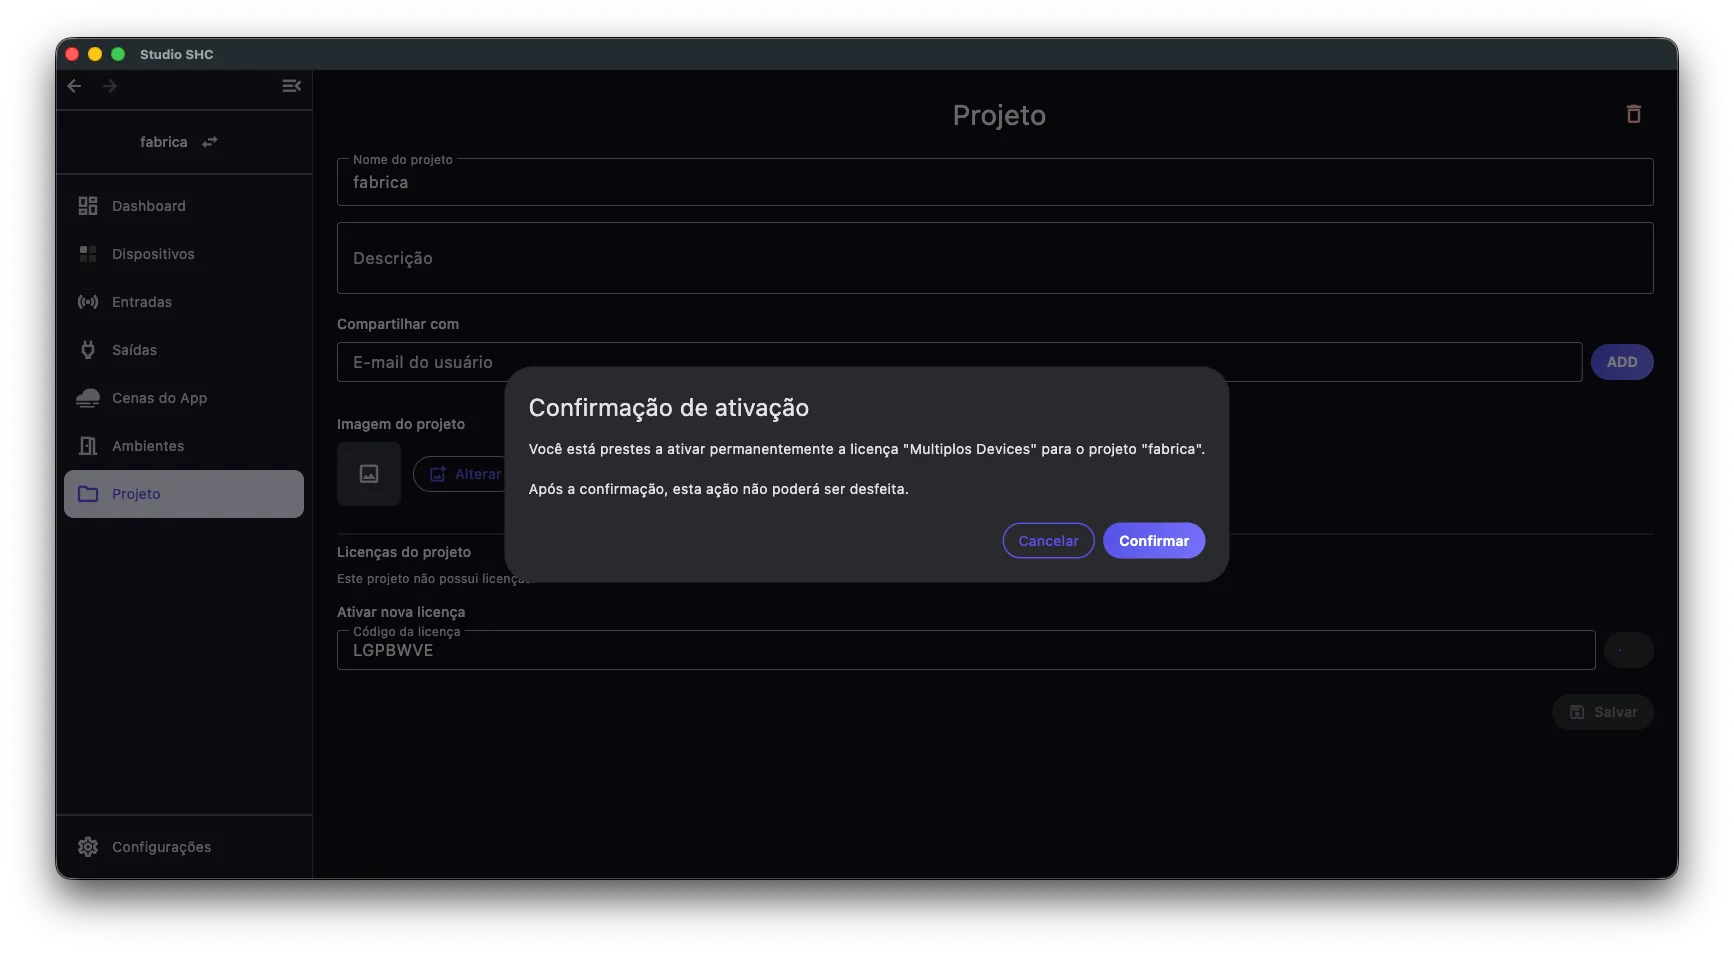Select Saídas in the sidebar

[184, 350]
